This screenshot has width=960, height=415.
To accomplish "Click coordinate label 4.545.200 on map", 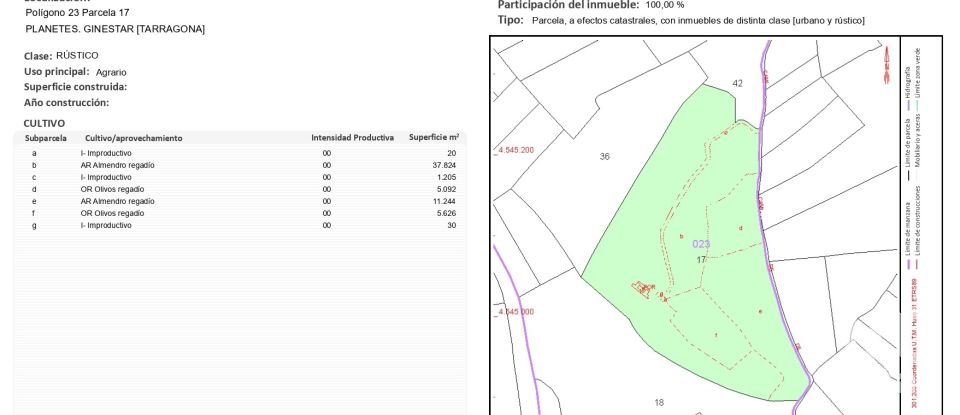I will coord(515,150).
